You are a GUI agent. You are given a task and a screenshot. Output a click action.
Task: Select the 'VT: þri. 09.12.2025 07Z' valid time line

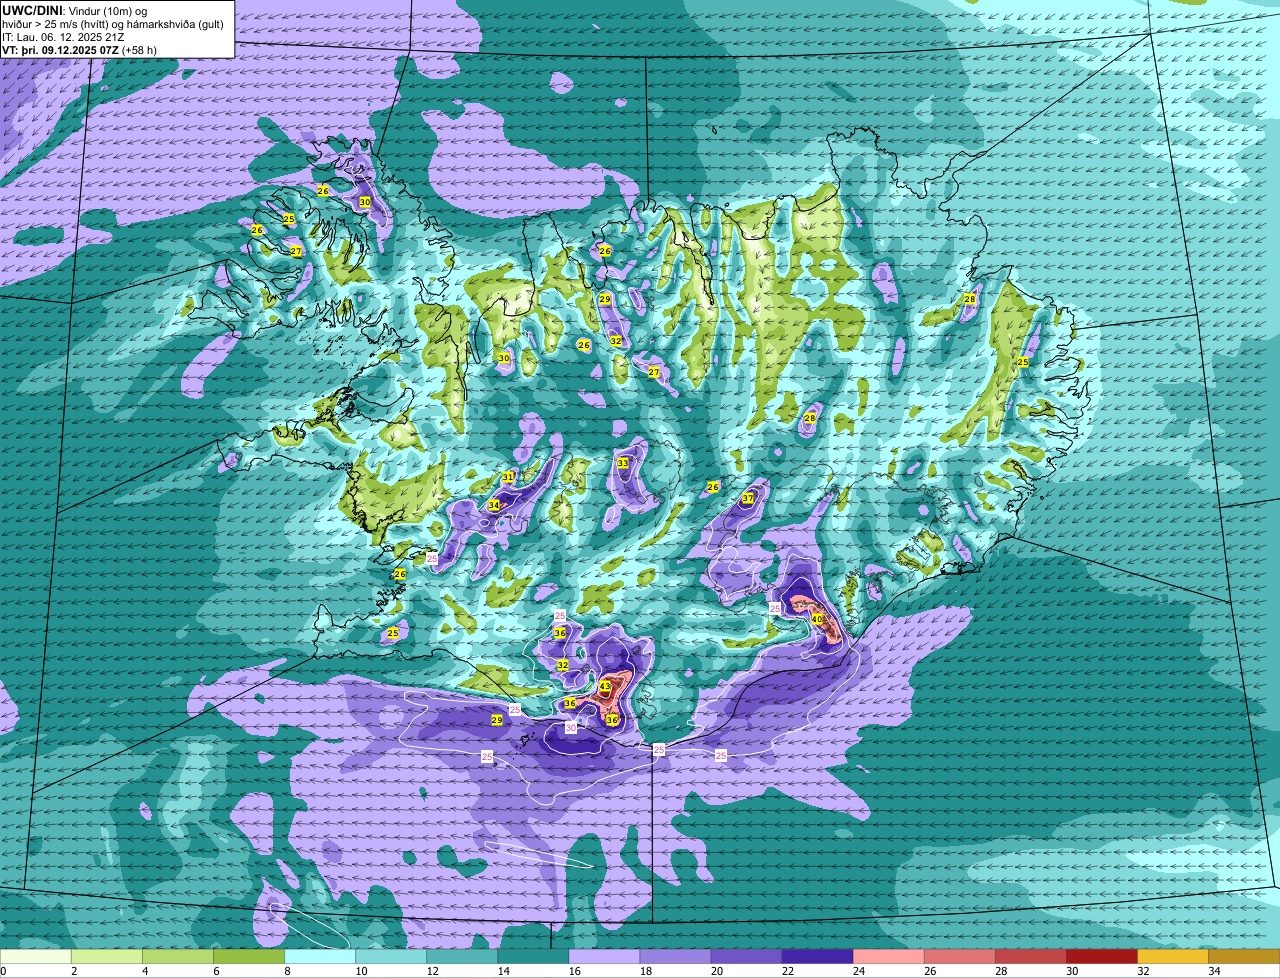click(x=59, y=50)
